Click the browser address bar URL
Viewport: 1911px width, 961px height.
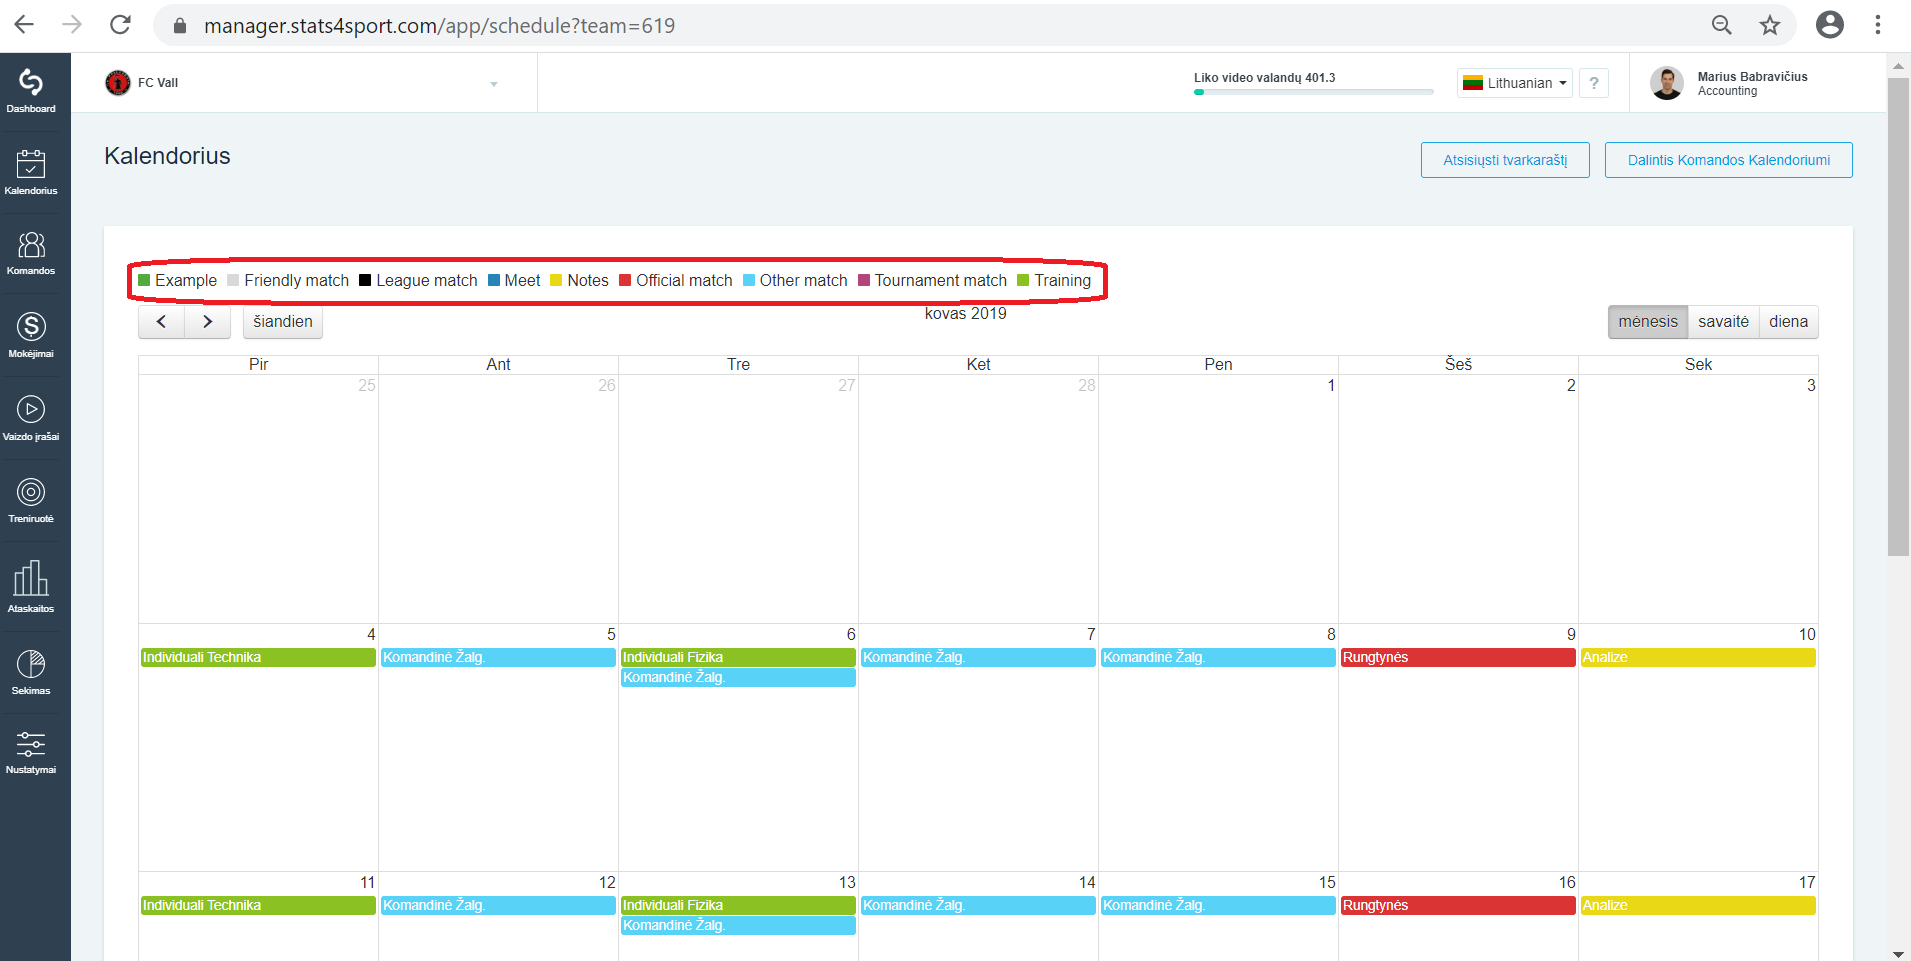439,25
